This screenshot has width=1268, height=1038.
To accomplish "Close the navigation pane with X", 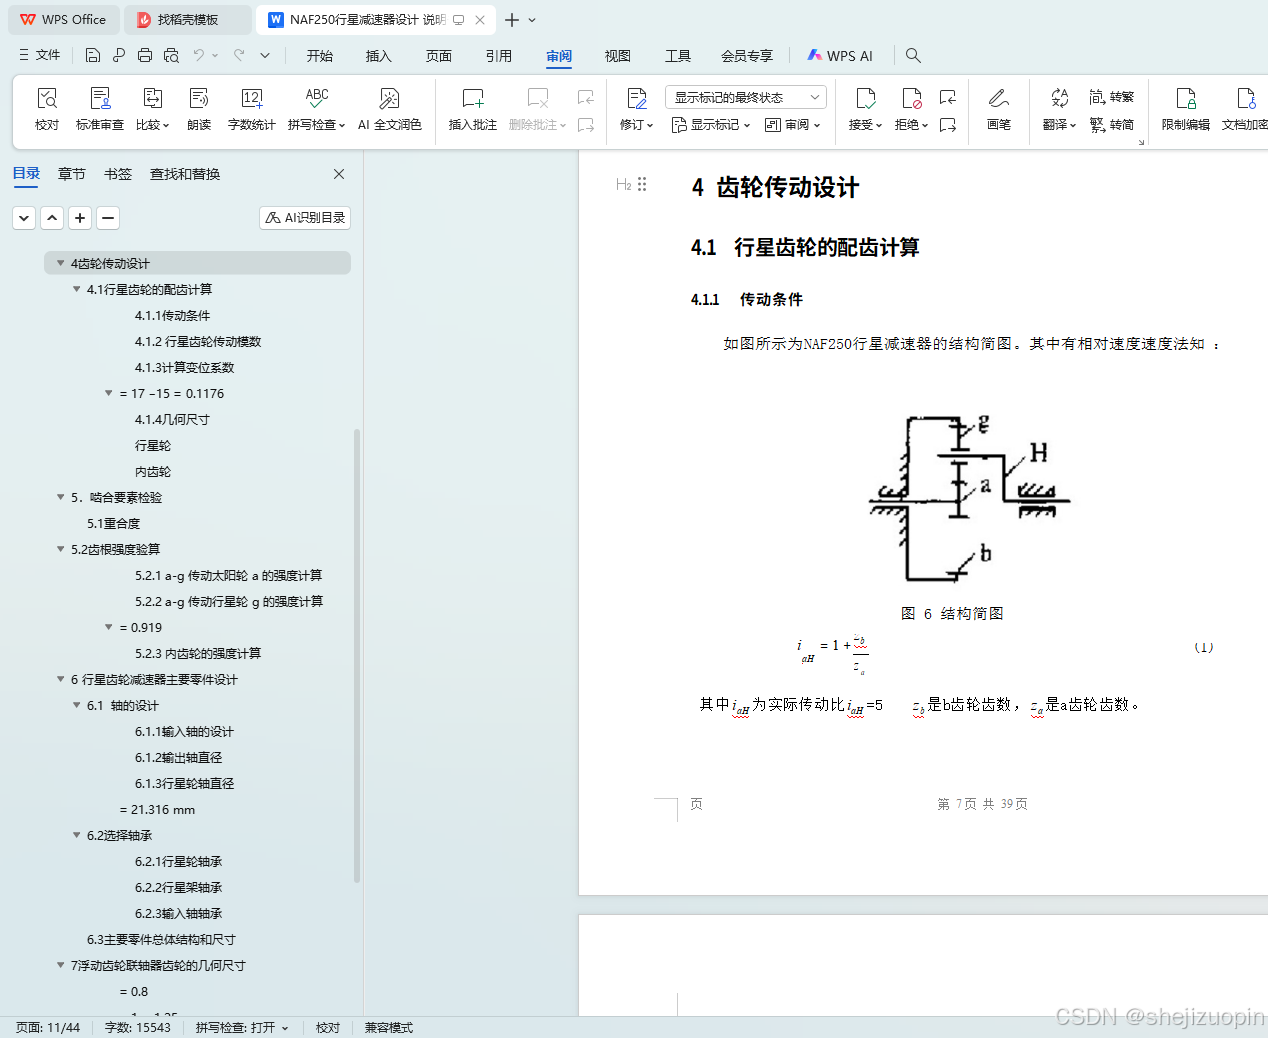I will pyautogui.click(x=339, y=174).
